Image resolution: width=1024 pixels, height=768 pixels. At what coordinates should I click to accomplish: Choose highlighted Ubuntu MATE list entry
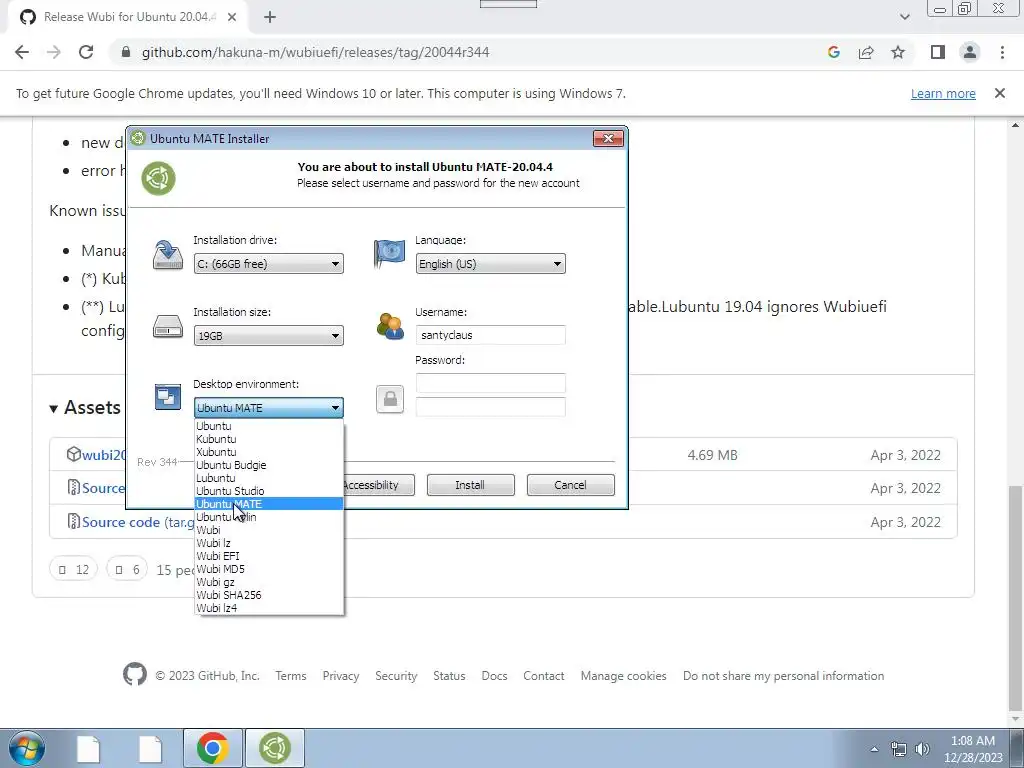click(x=268, y=504)
